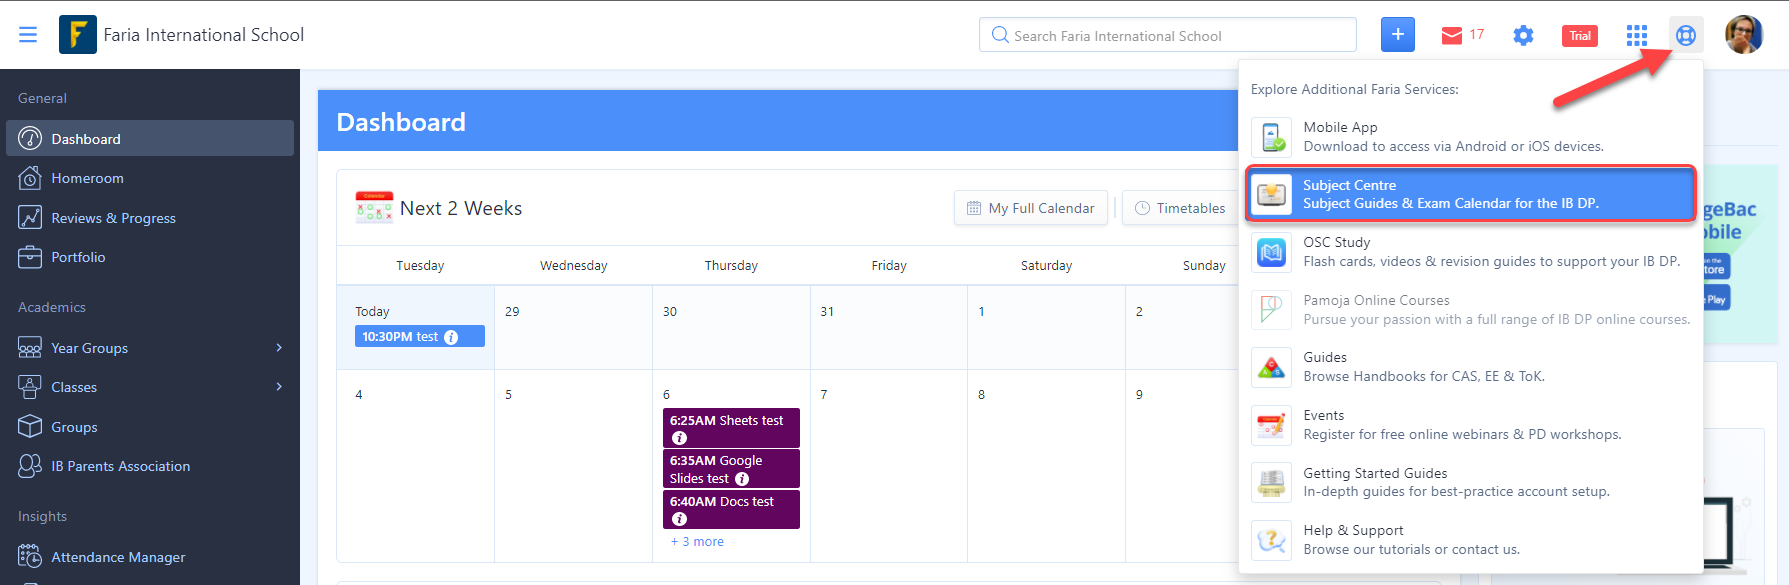
Task: Open the apps grid launcher icon
Action: 1636,36
